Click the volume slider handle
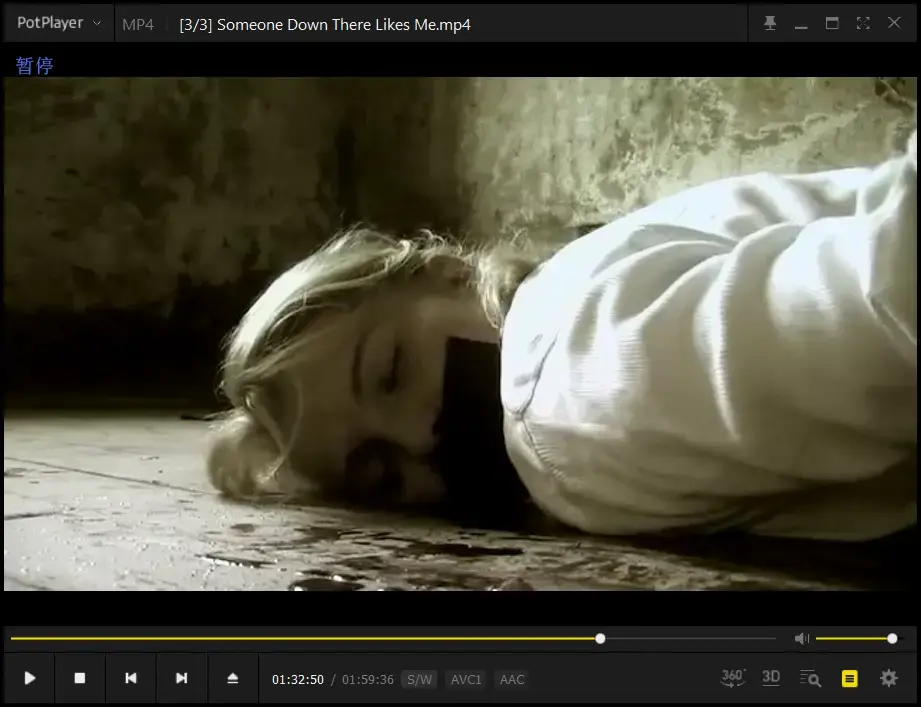Image resolution: width=921 pixels, height=707 pixels. 892,638
